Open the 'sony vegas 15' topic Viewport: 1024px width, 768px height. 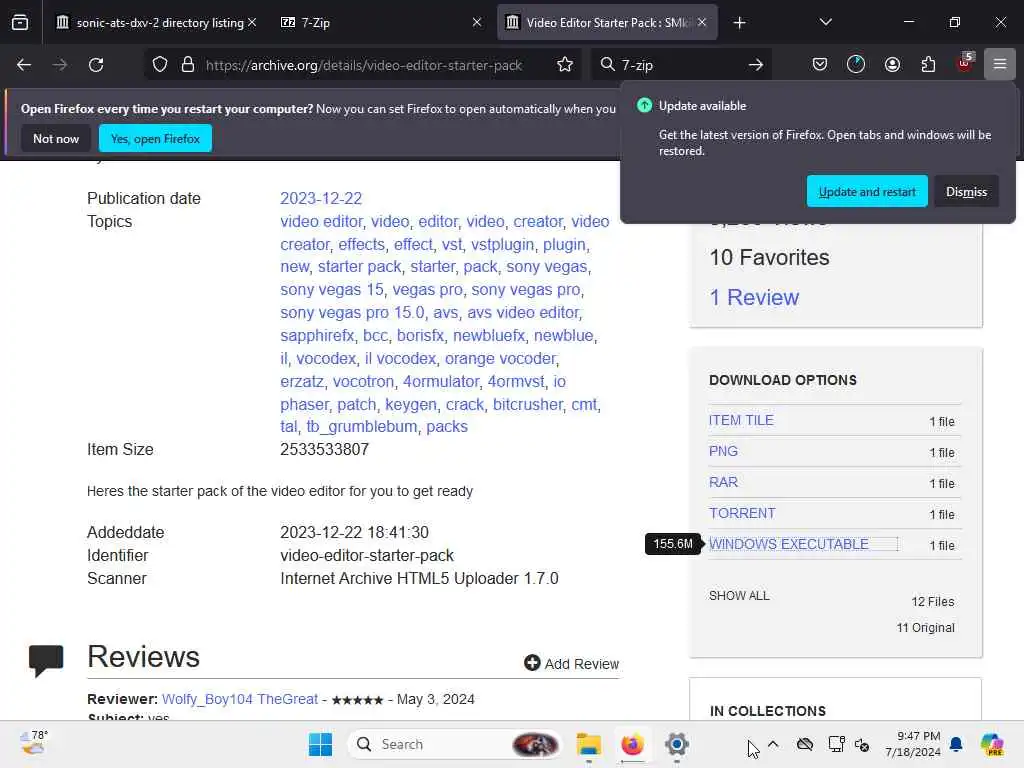(x=332, y=289)
